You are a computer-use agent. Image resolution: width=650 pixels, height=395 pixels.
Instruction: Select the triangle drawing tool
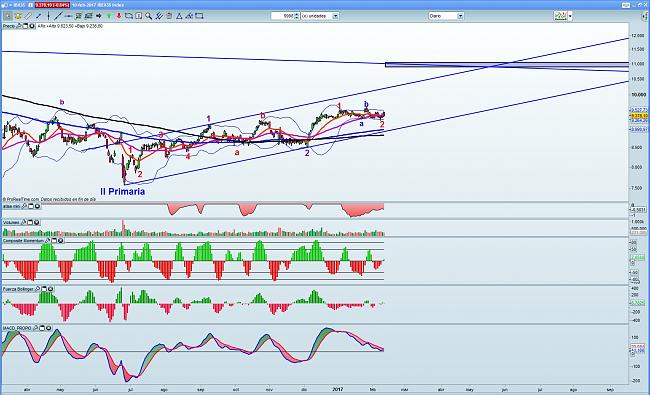click(179, 16)
